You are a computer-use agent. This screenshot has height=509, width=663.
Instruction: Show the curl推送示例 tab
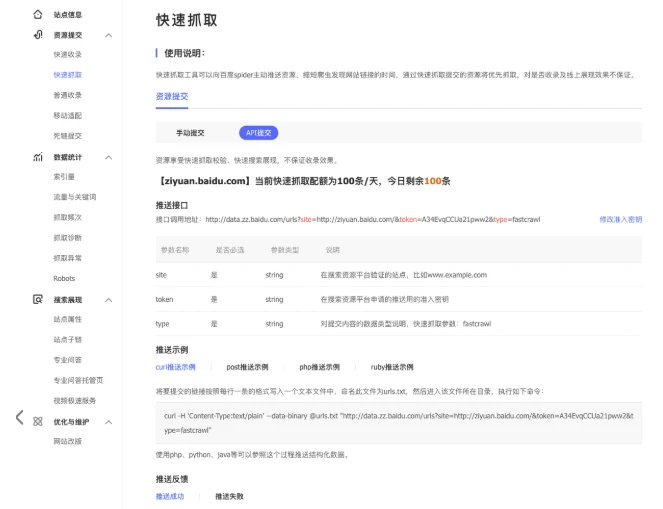tap(175, 367)
